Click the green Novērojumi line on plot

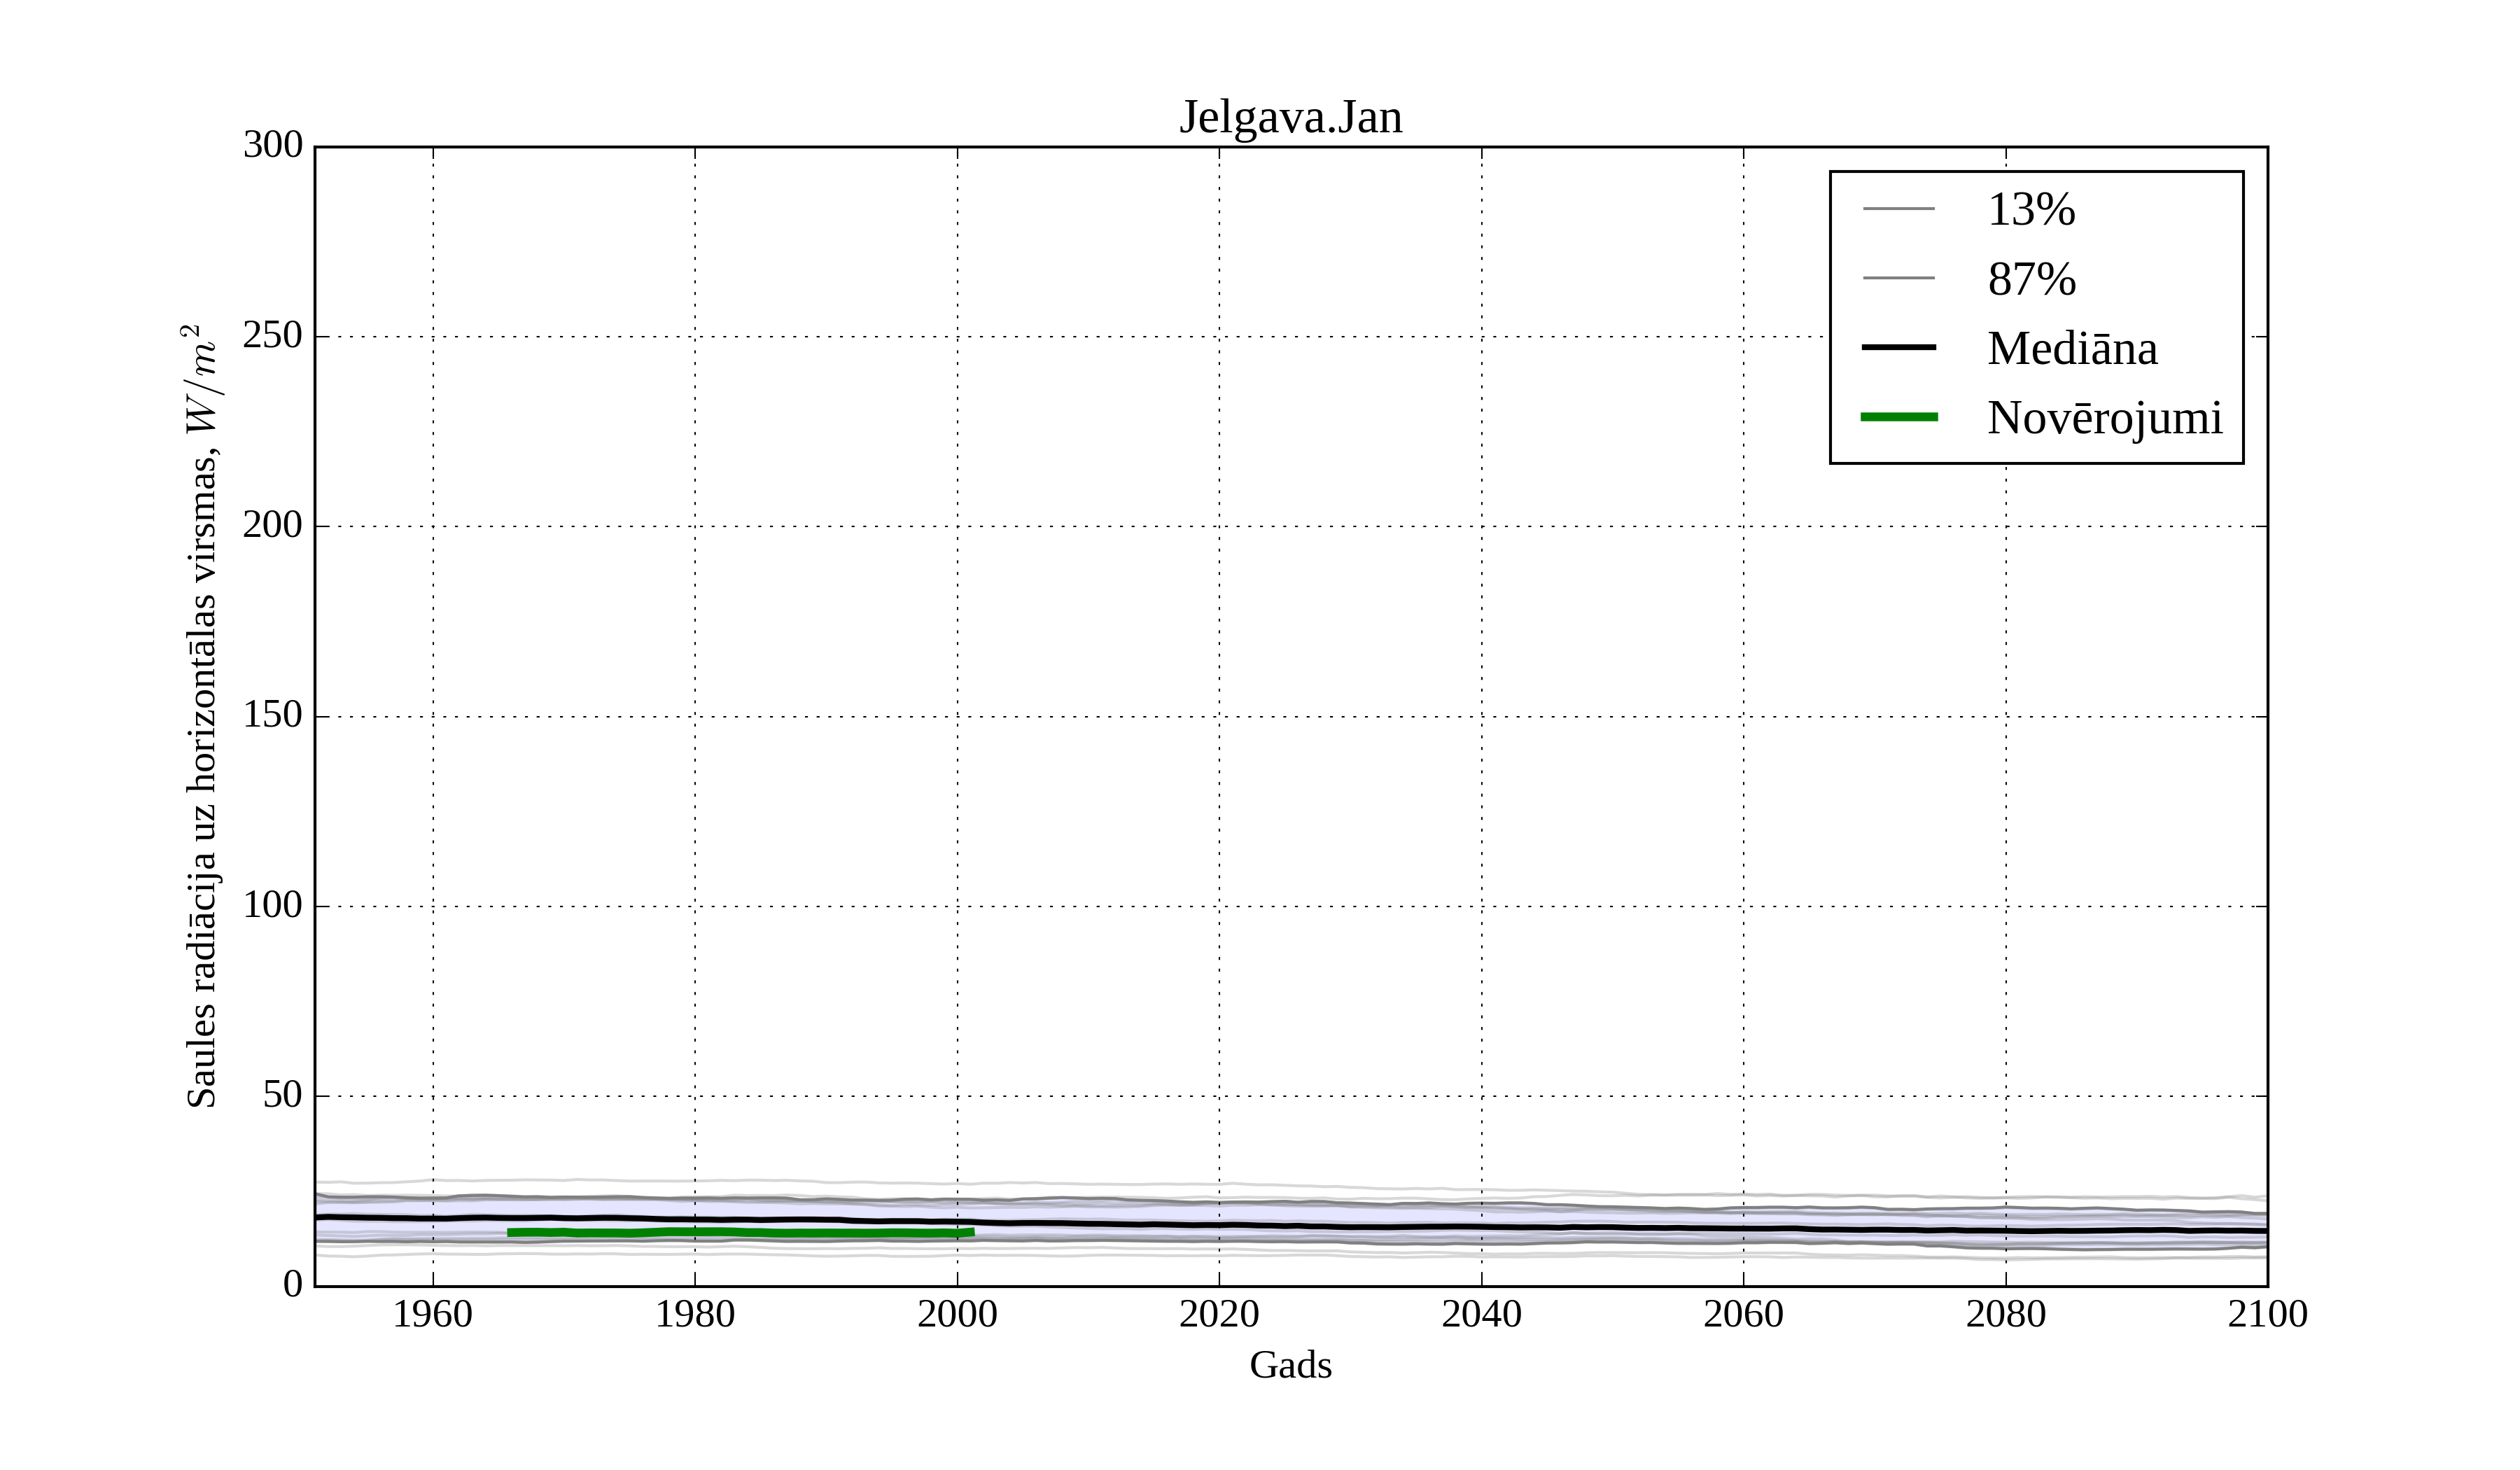740,1233
